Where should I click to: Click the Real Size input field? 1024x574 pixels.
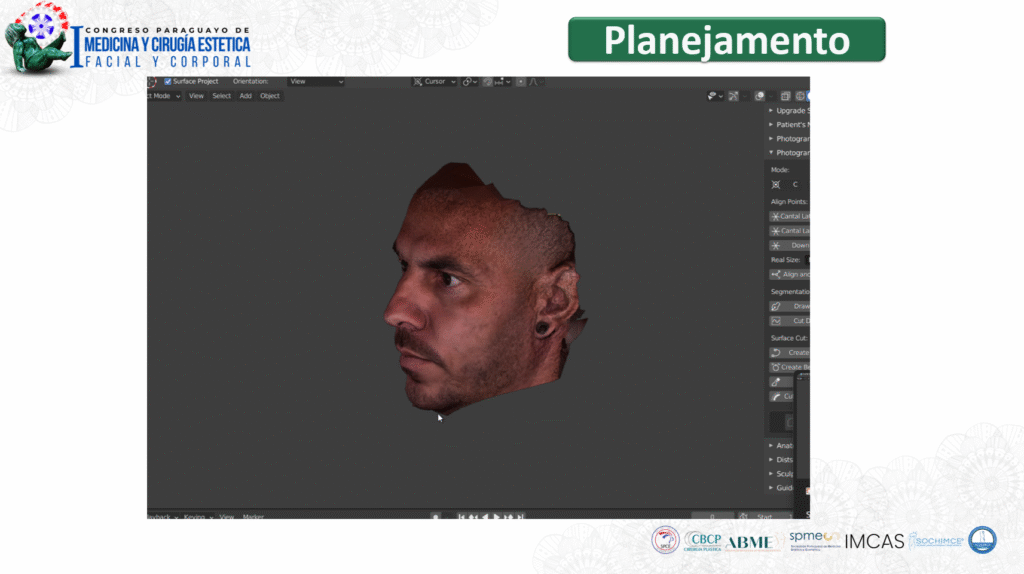coord(808,260)
